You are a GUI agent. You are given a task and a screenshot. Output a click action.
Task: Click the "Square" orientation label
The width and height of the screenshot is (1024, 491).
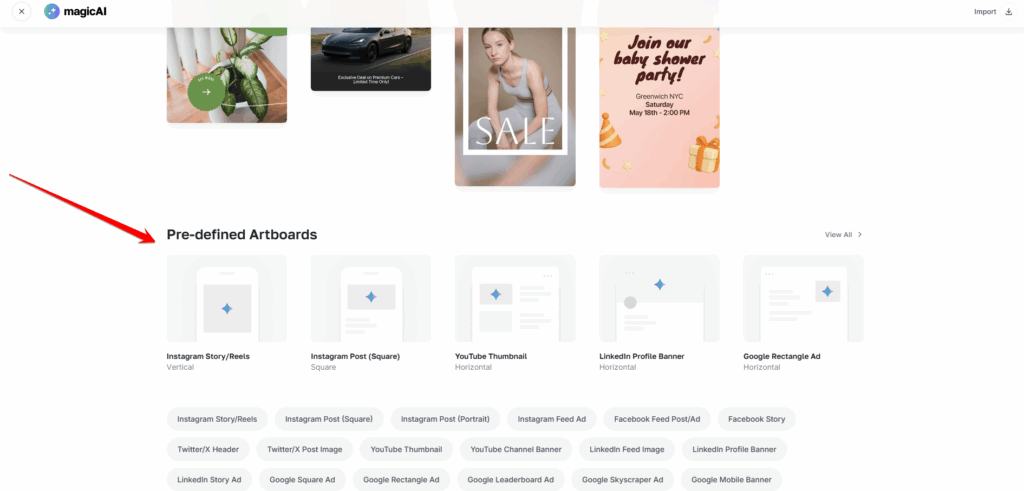(x=323, y=368)
